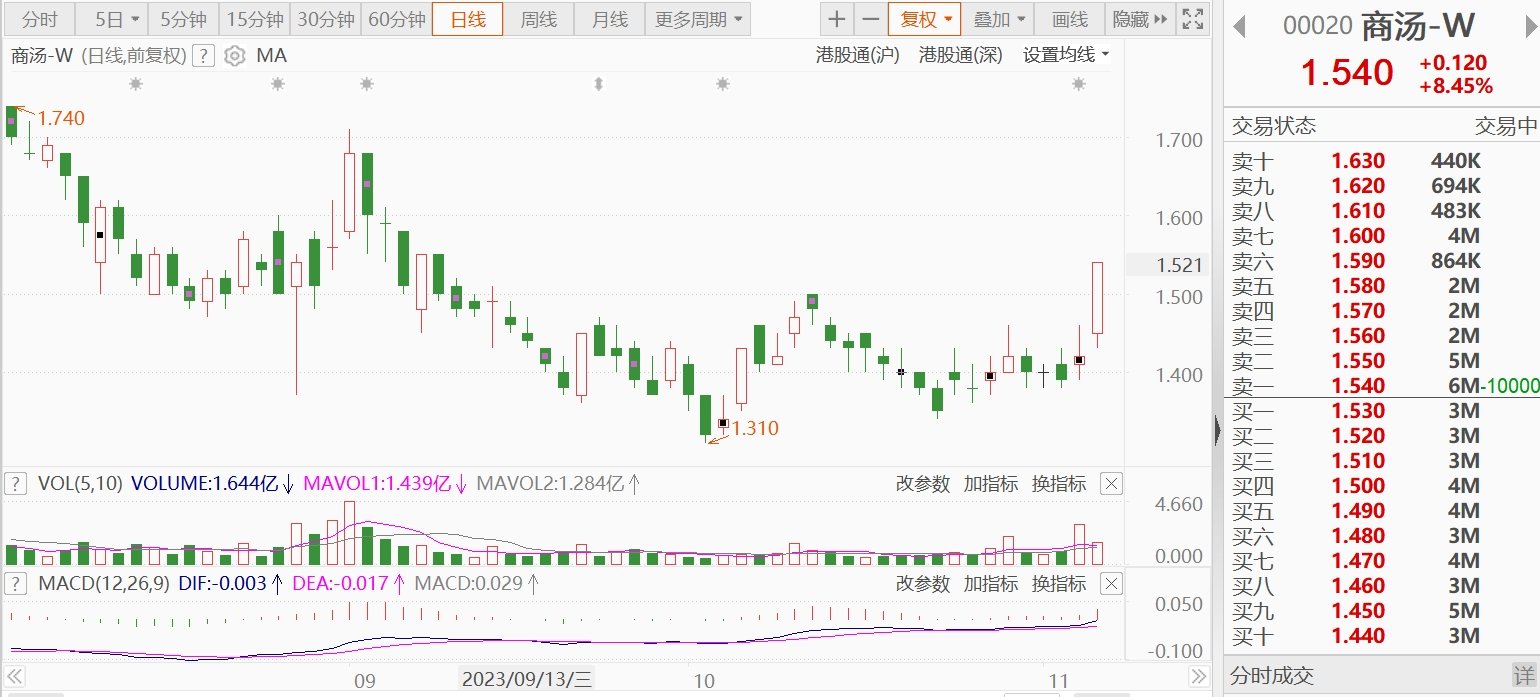The width and height of the screenshot is (1540, 697).
Task: Toggle the 隐藏 side panel button
Action: pos(1138,19)
